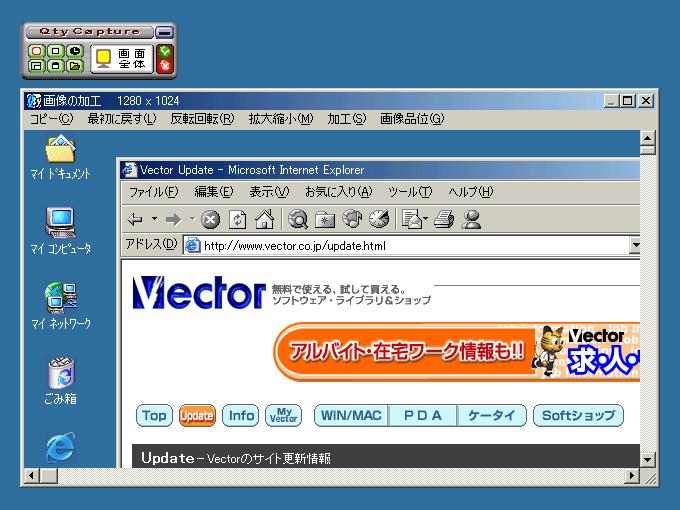Click the horizontal scrollbar left arrow
Image resolution: width=680 pixels, height=510 pixels.
(x=31, y=476)
